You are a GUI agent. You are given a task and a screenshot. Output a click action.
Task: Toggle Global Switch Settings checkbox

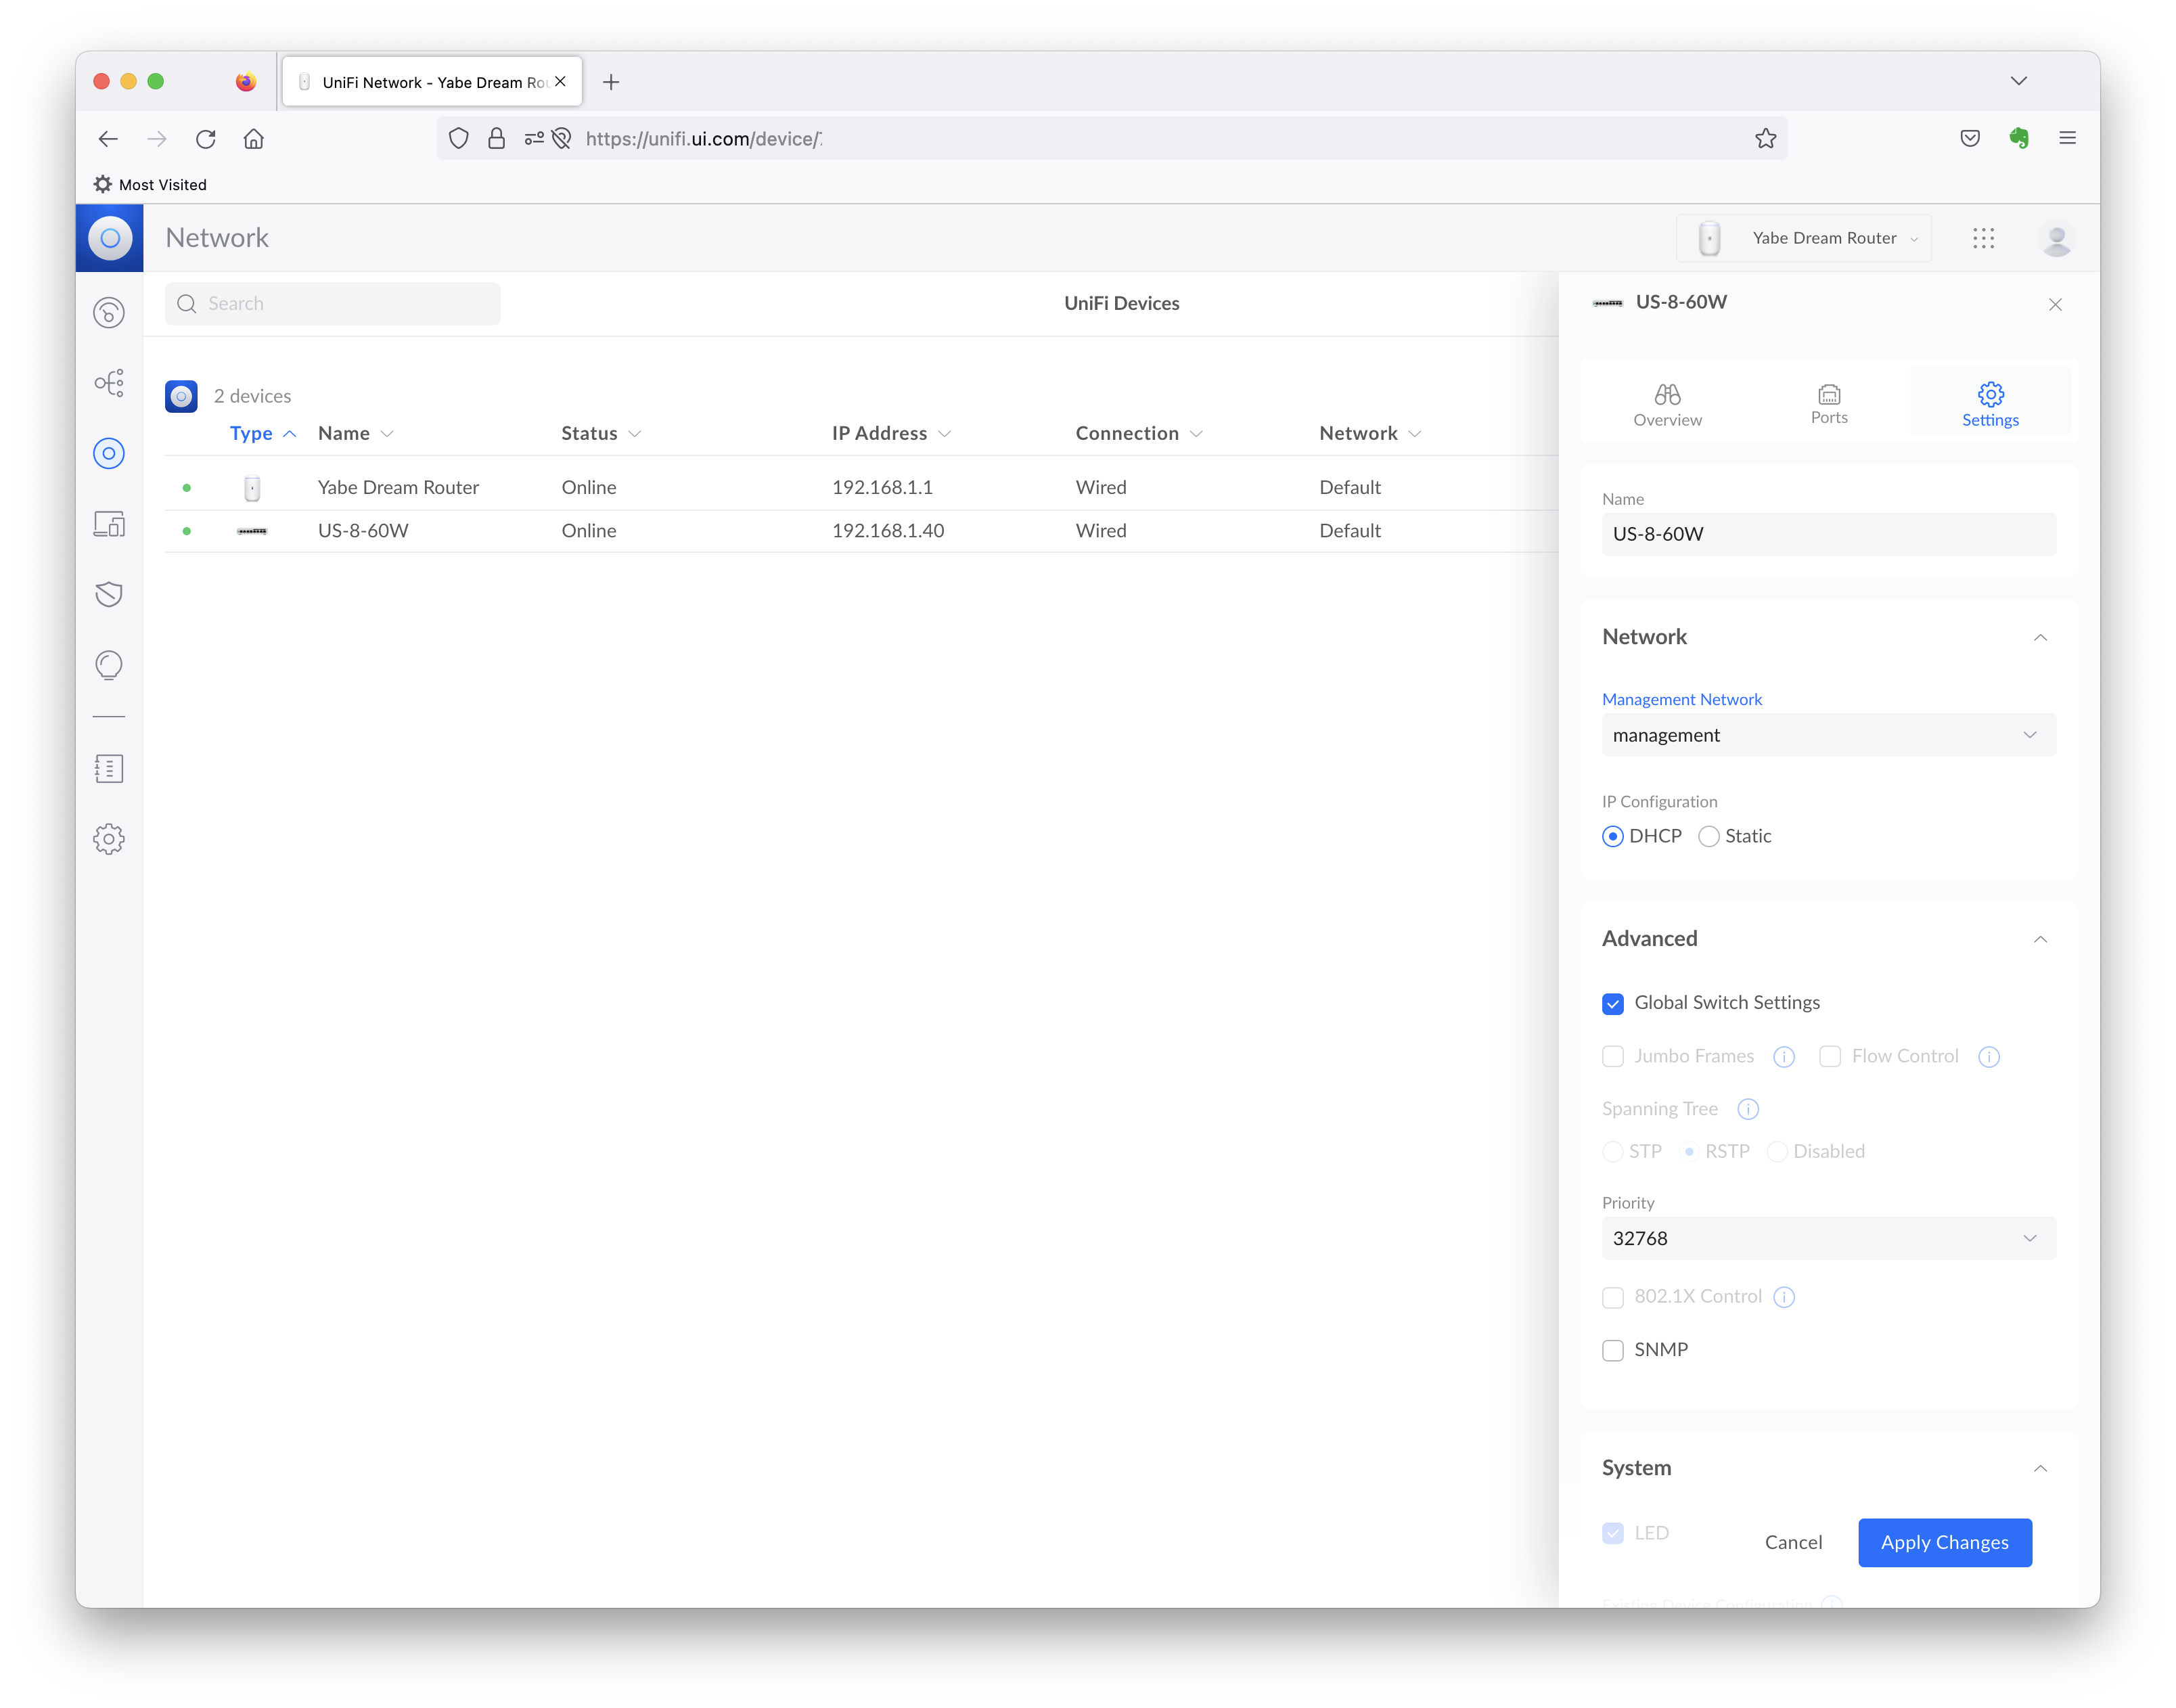pos(1612,1003)
